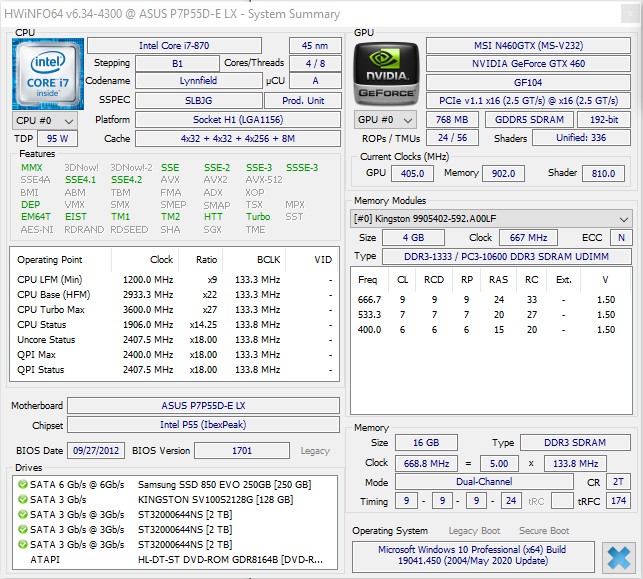Click the NVIDIA GeForce GTX 460 field
Image resolution: width=643 pixels, height=579 pixels.
pyautogui.click(x=528, y=64)
